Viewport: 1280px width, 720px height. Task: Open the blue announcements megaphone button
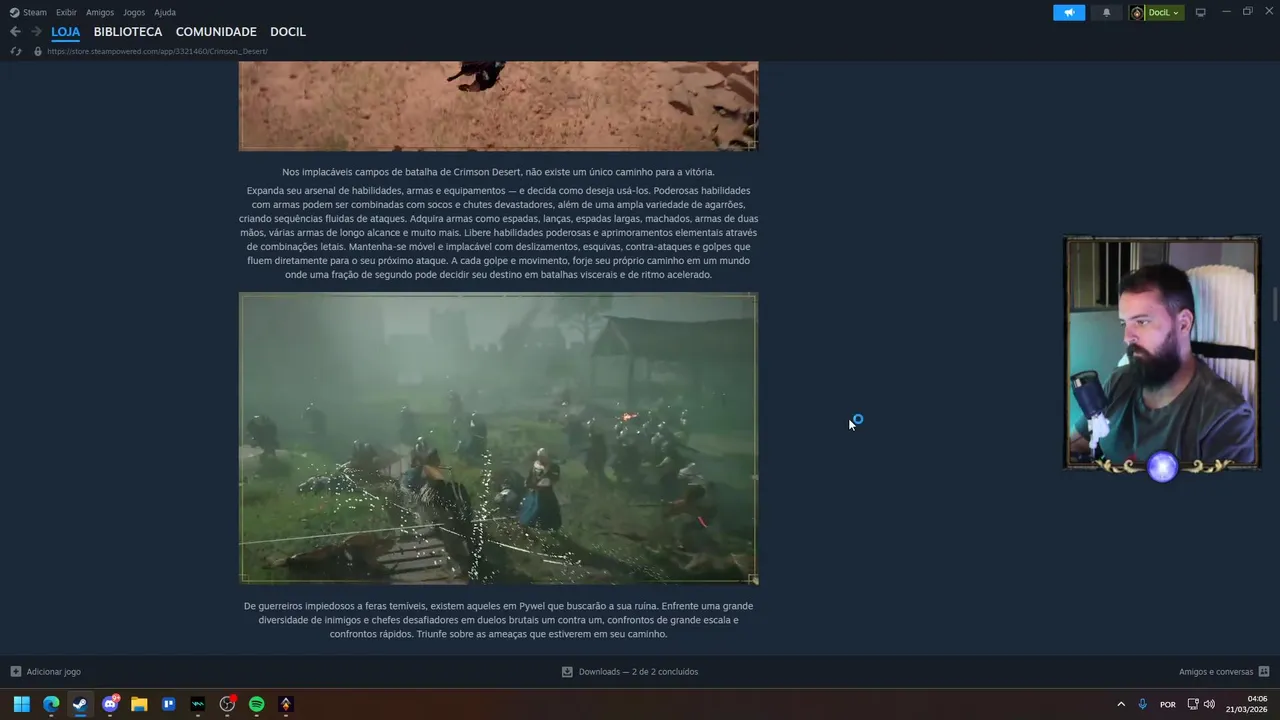coord(1069,12)
